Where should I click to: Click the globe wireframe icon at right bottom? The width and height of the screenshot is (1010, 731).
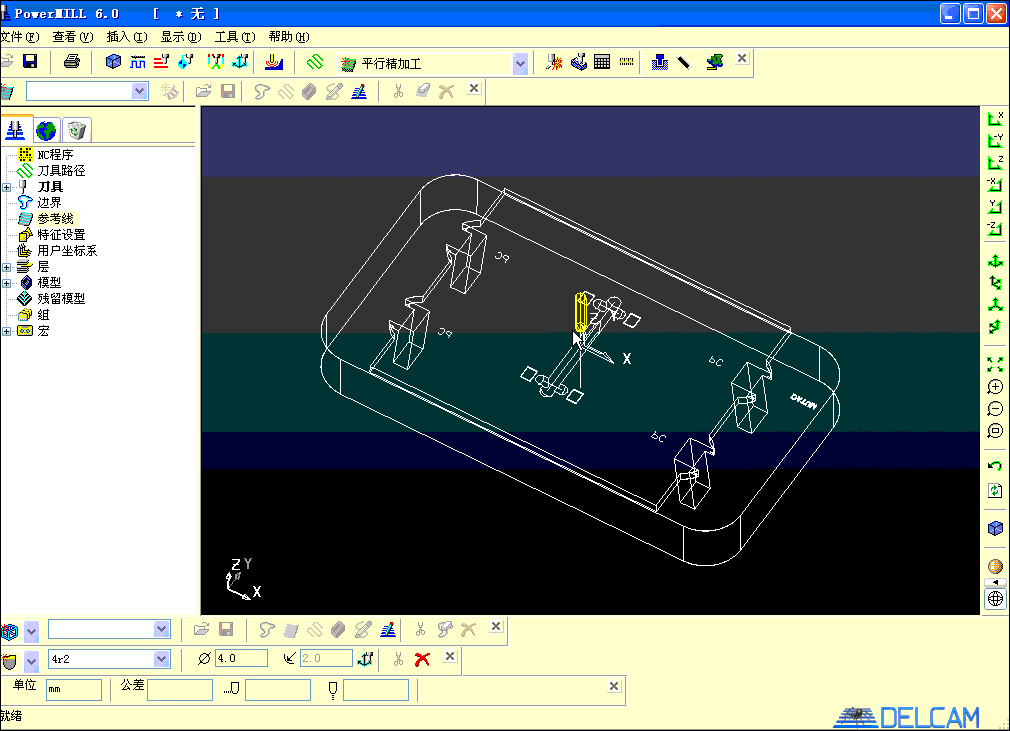pyautogui.click(x=995, y=599)
